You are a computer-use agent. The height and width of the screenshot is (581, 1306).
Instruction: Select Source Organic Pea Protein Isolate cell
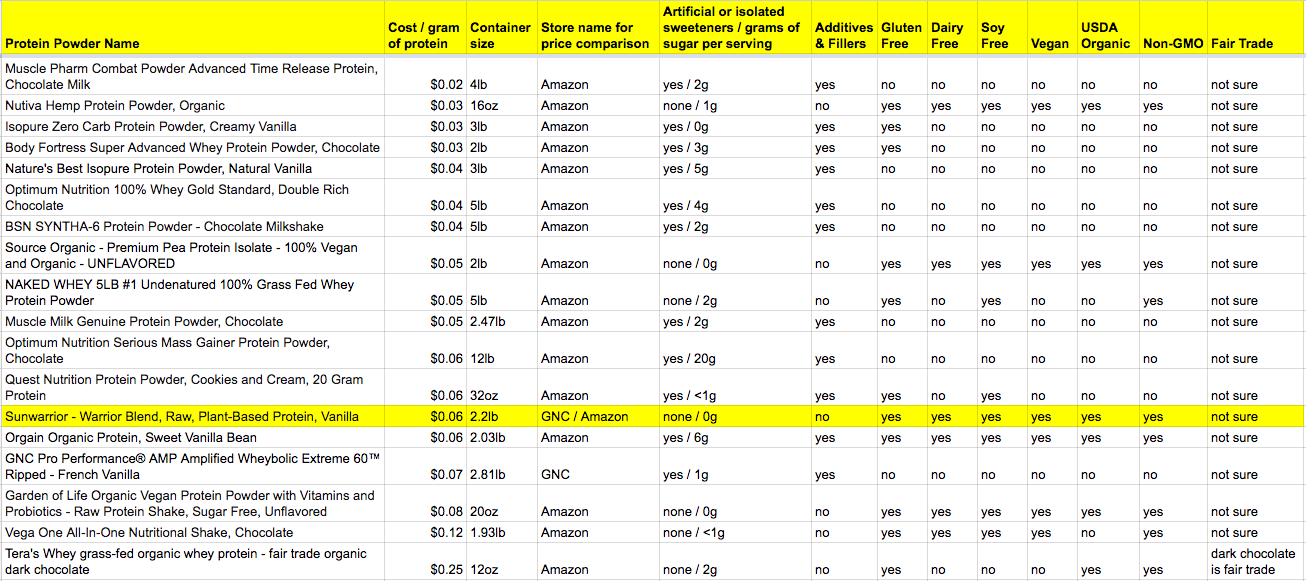tap(193, 255)
